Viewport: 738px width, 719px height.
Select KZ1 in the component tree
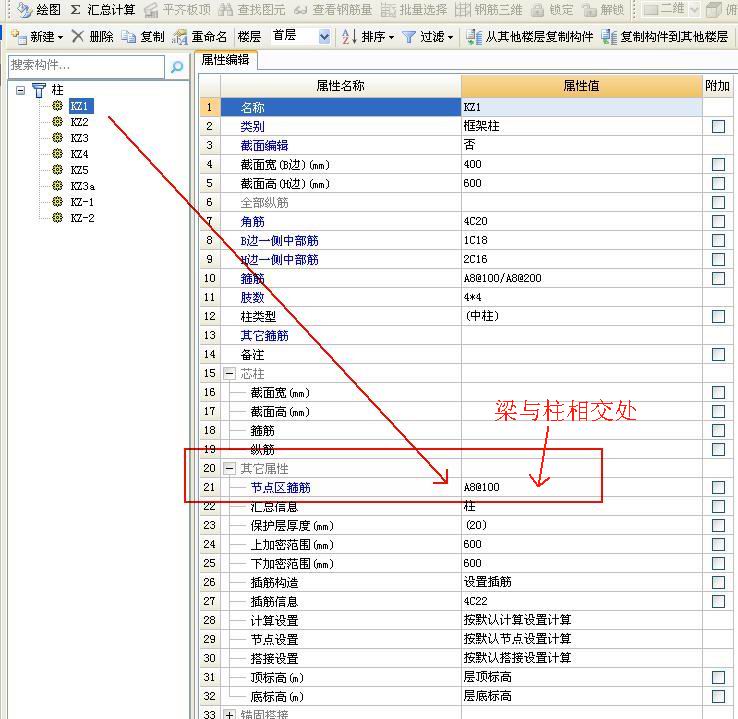(x=80, y=106)
